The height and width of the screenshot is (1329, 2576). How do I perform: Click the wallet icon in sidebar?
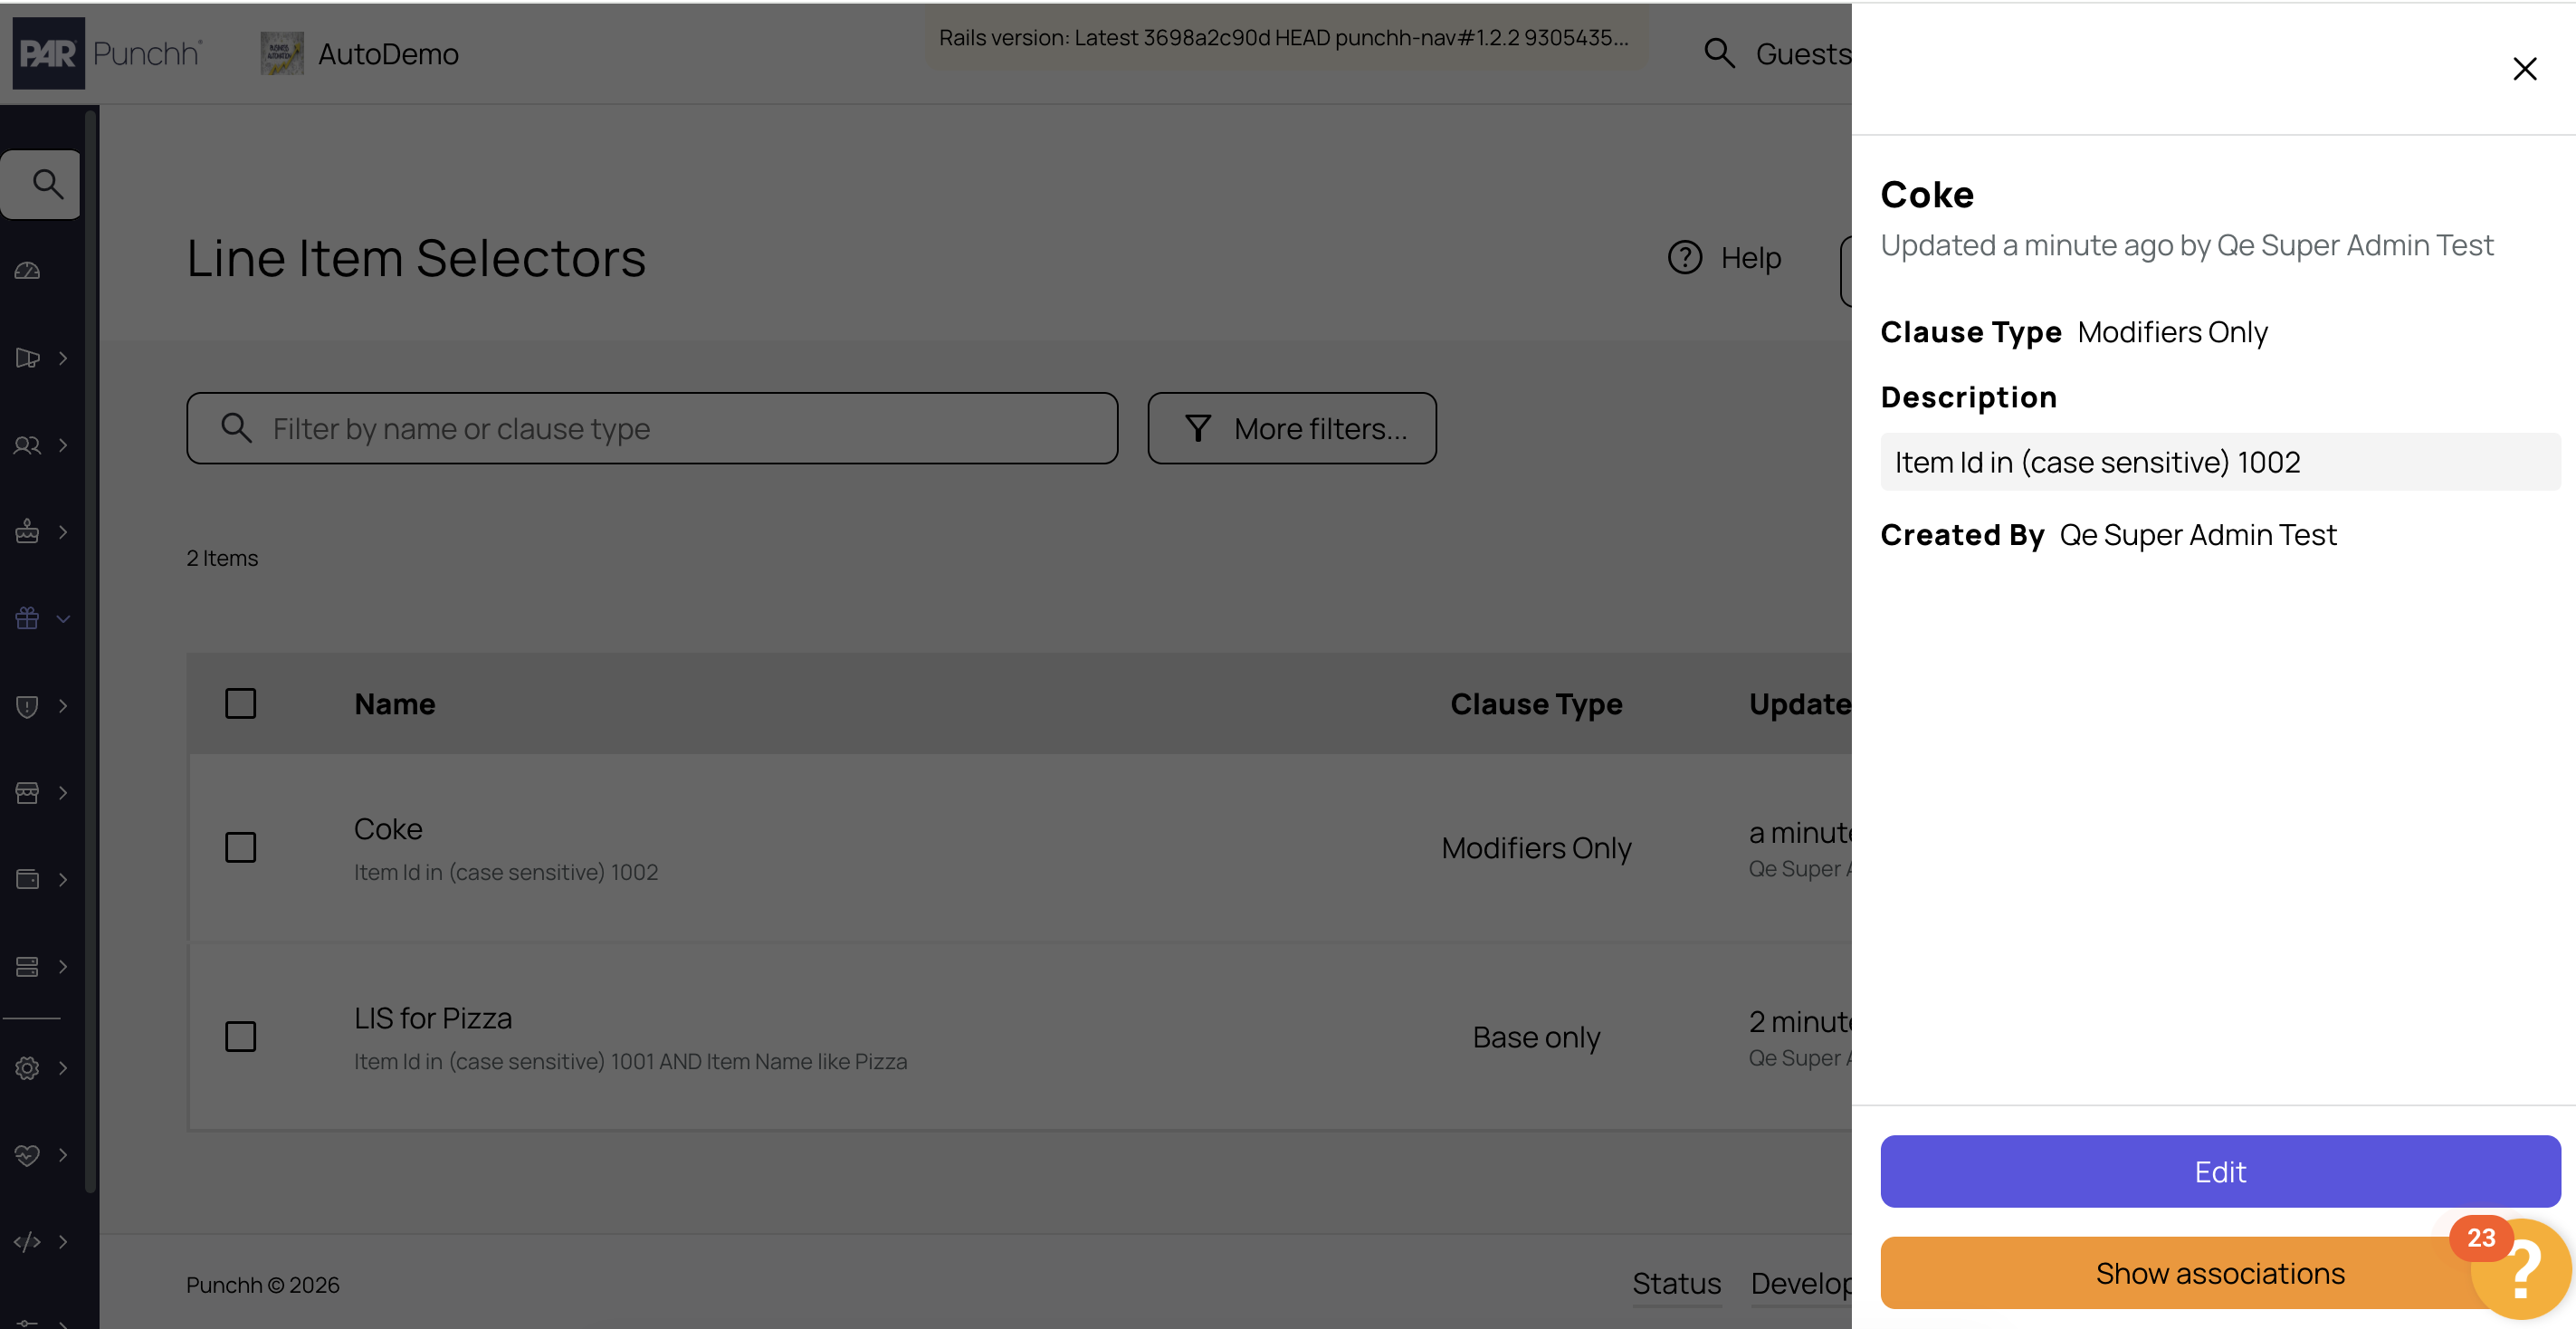(27, 880)
